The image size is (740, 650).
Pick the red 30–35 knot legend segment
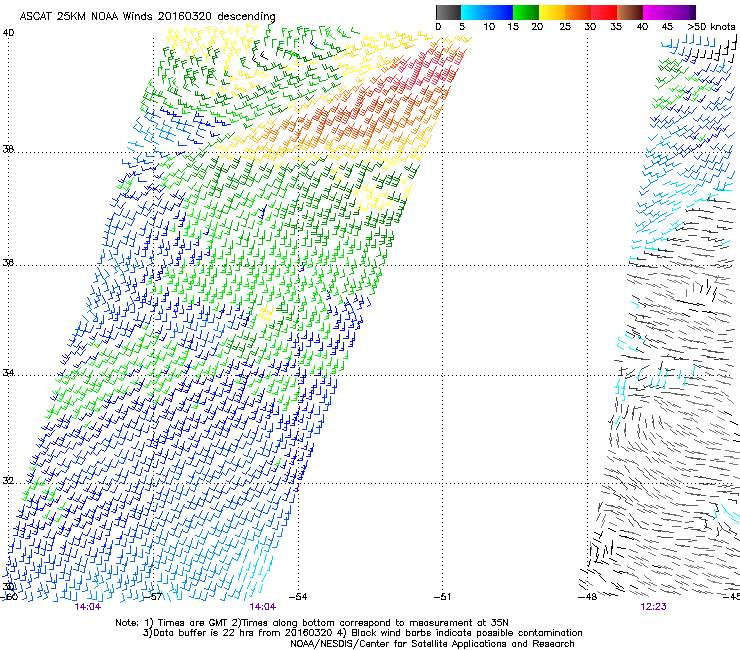(x=604, y=12)
